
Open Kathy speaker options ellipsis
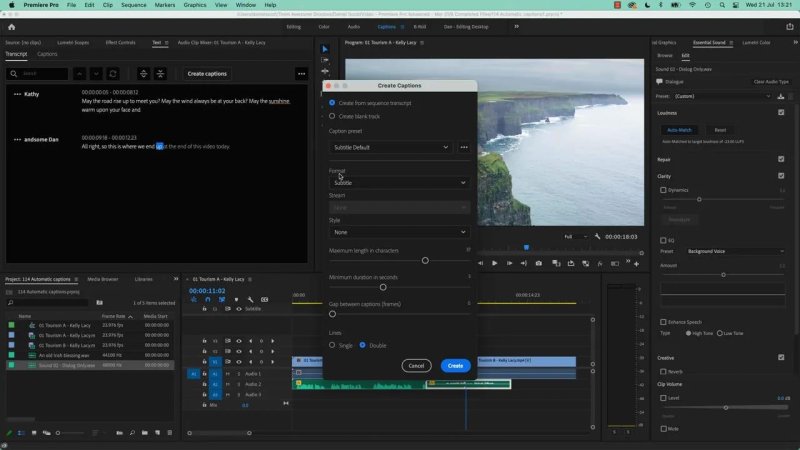17,94
